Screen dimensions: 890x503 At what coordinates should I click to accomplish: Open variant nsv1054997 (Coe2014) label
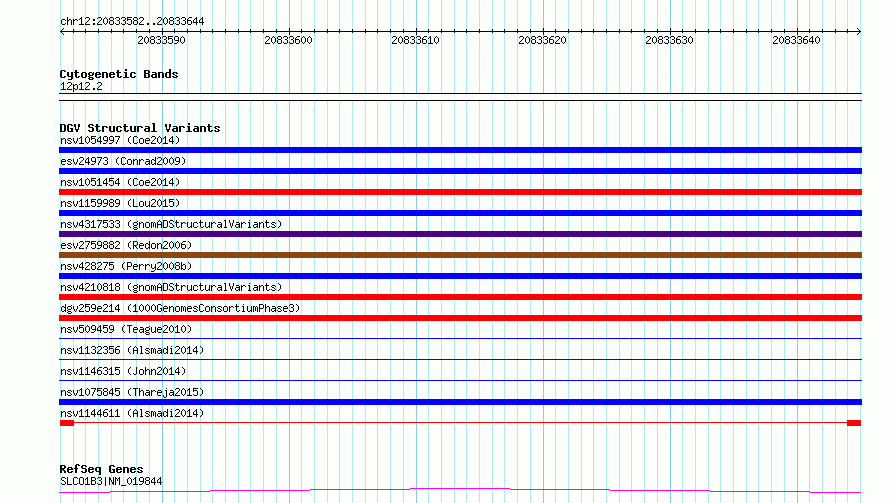120,140
